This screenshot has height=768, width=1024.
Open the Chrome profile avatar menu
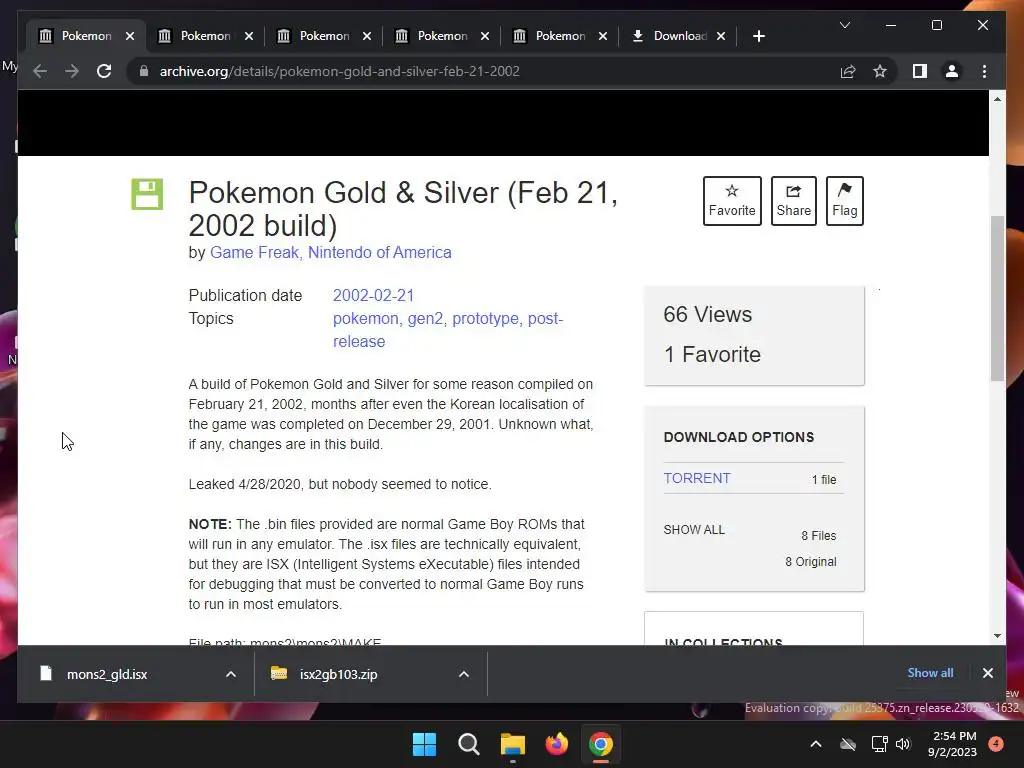click(x=952, y=71)
